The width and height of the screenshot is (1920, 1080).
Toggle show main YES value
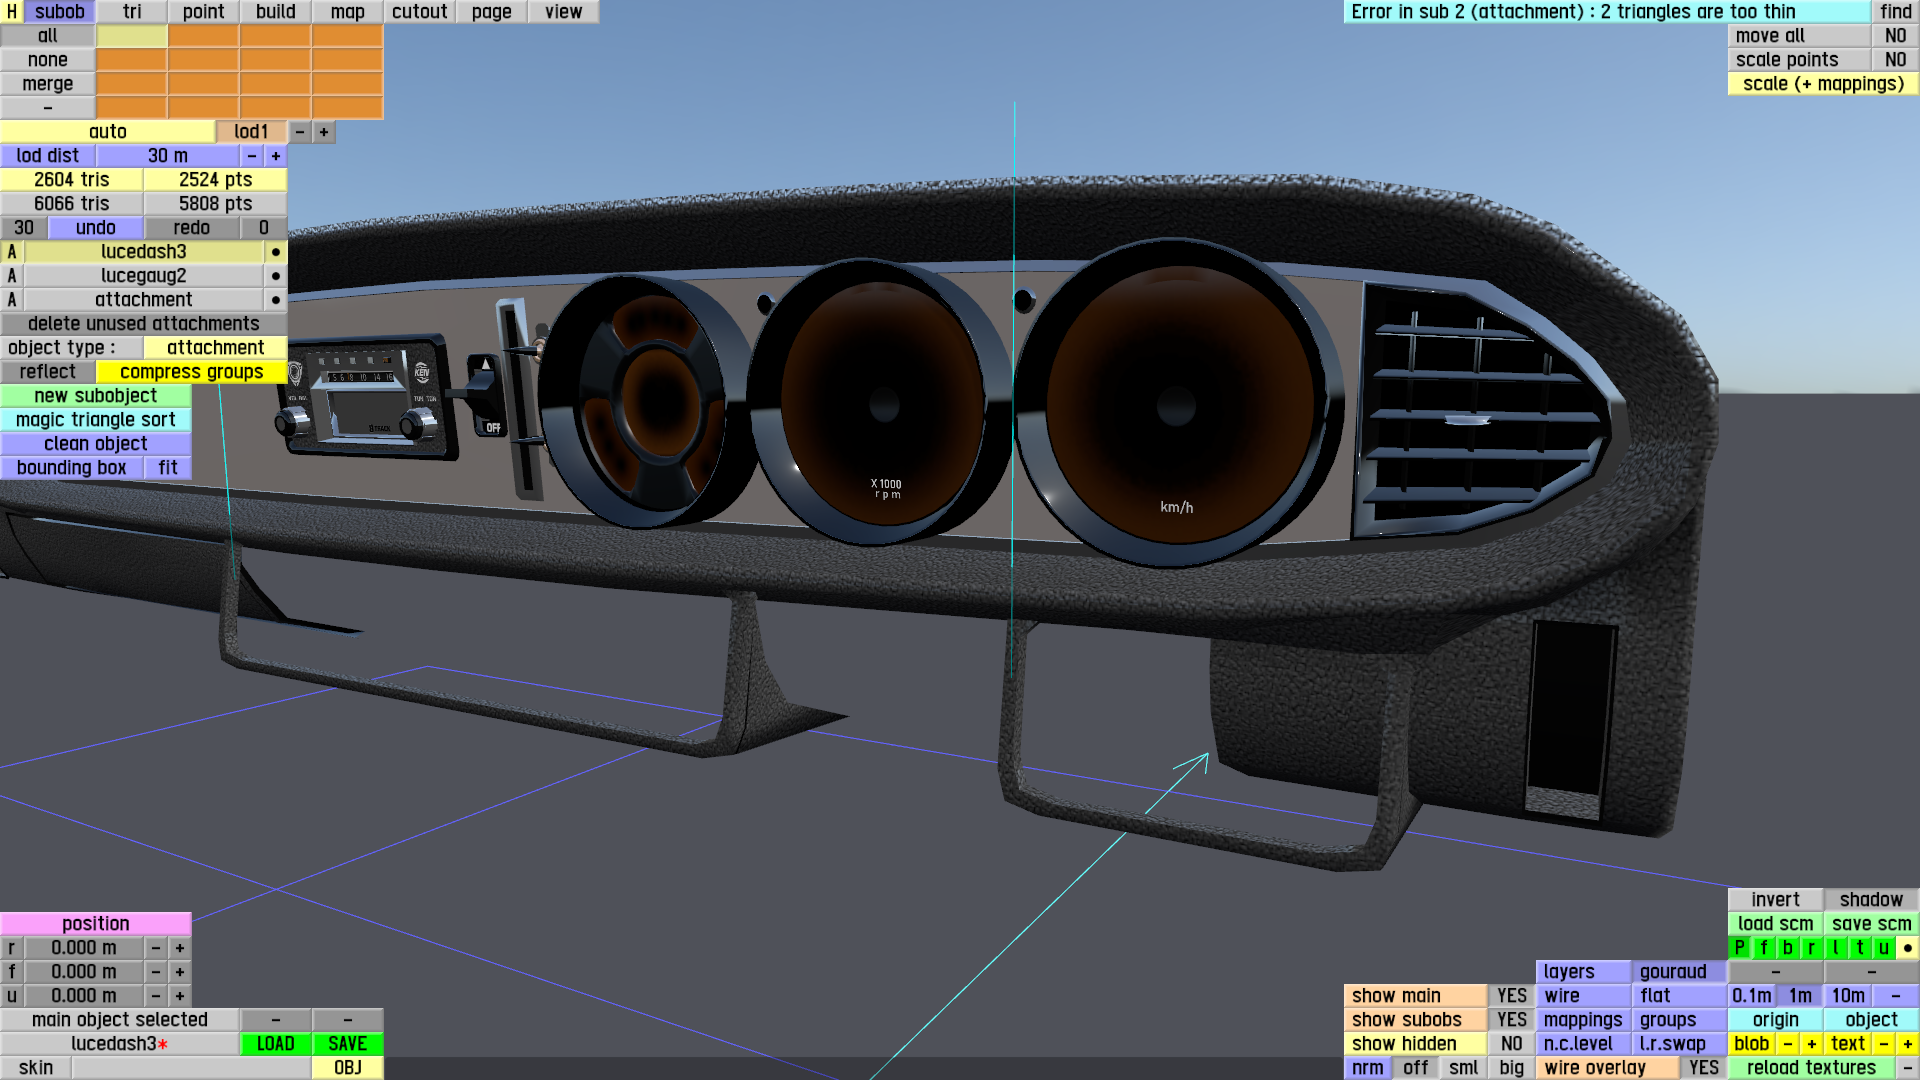(x=1511, y=996)
